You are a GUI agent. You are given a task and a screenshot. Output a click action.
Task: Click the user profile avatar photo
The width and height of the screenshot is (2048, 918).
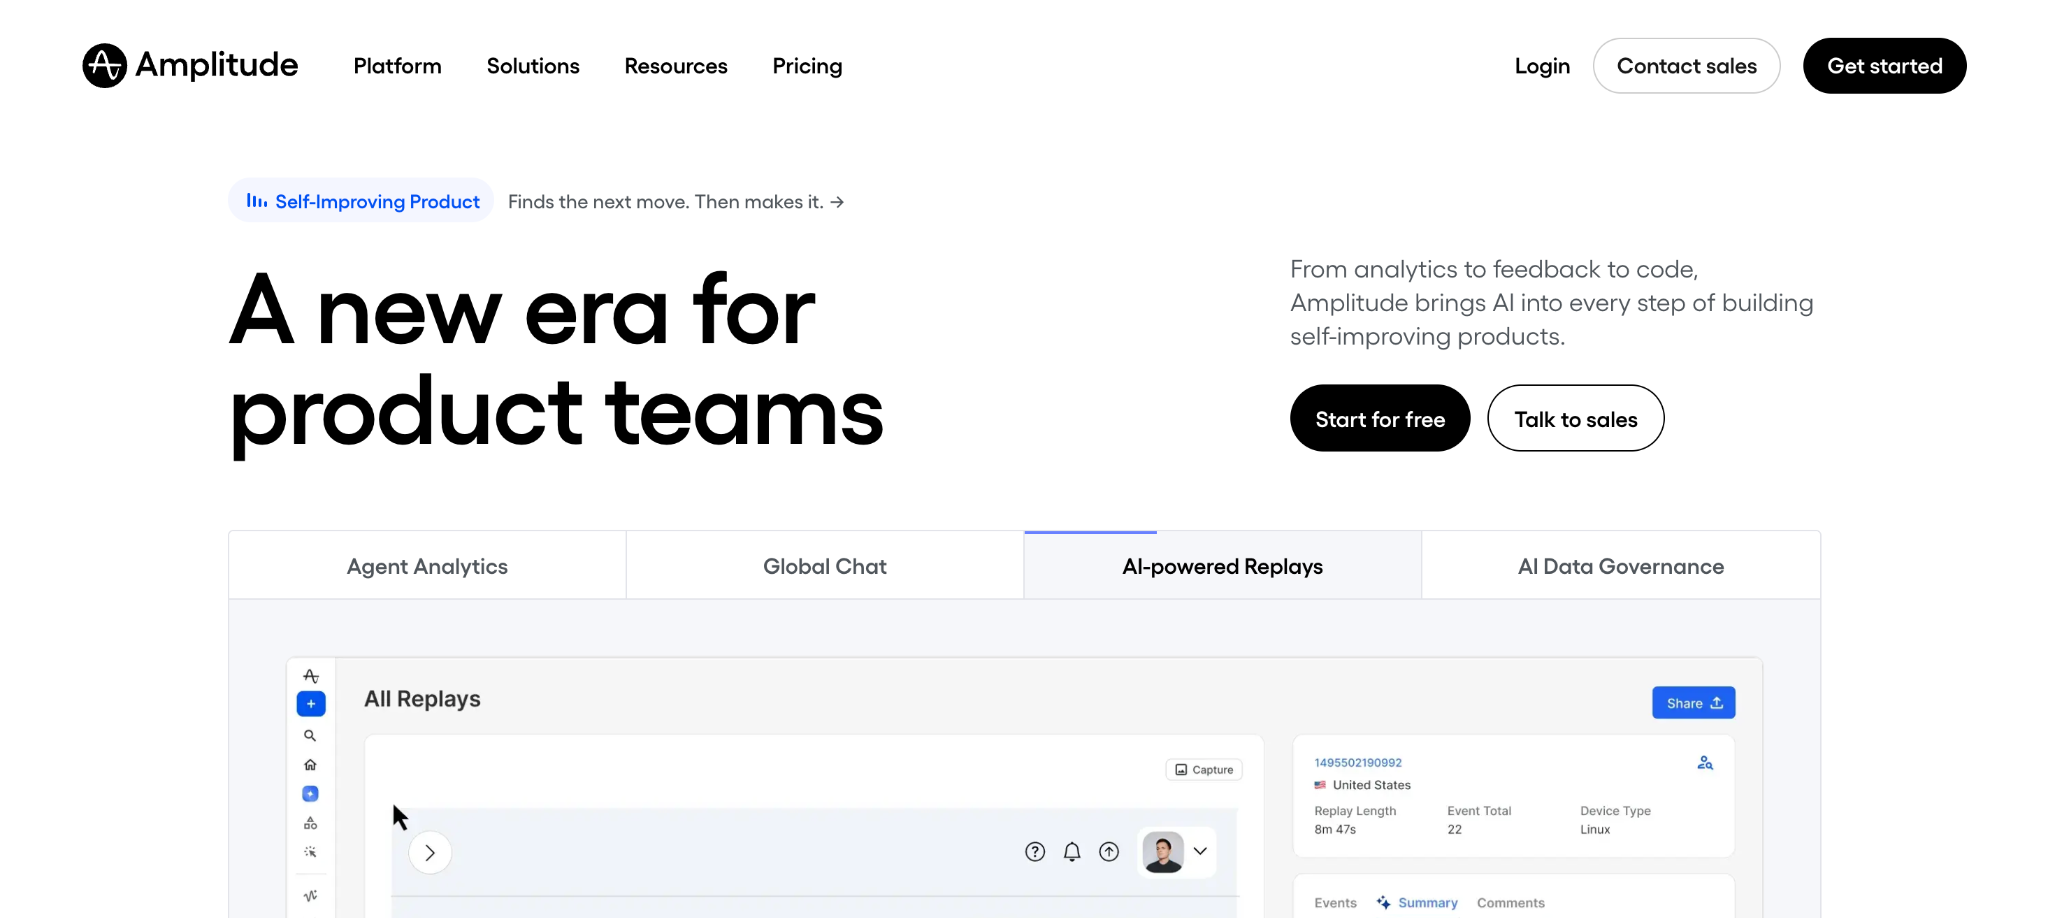click(1163, 852)
